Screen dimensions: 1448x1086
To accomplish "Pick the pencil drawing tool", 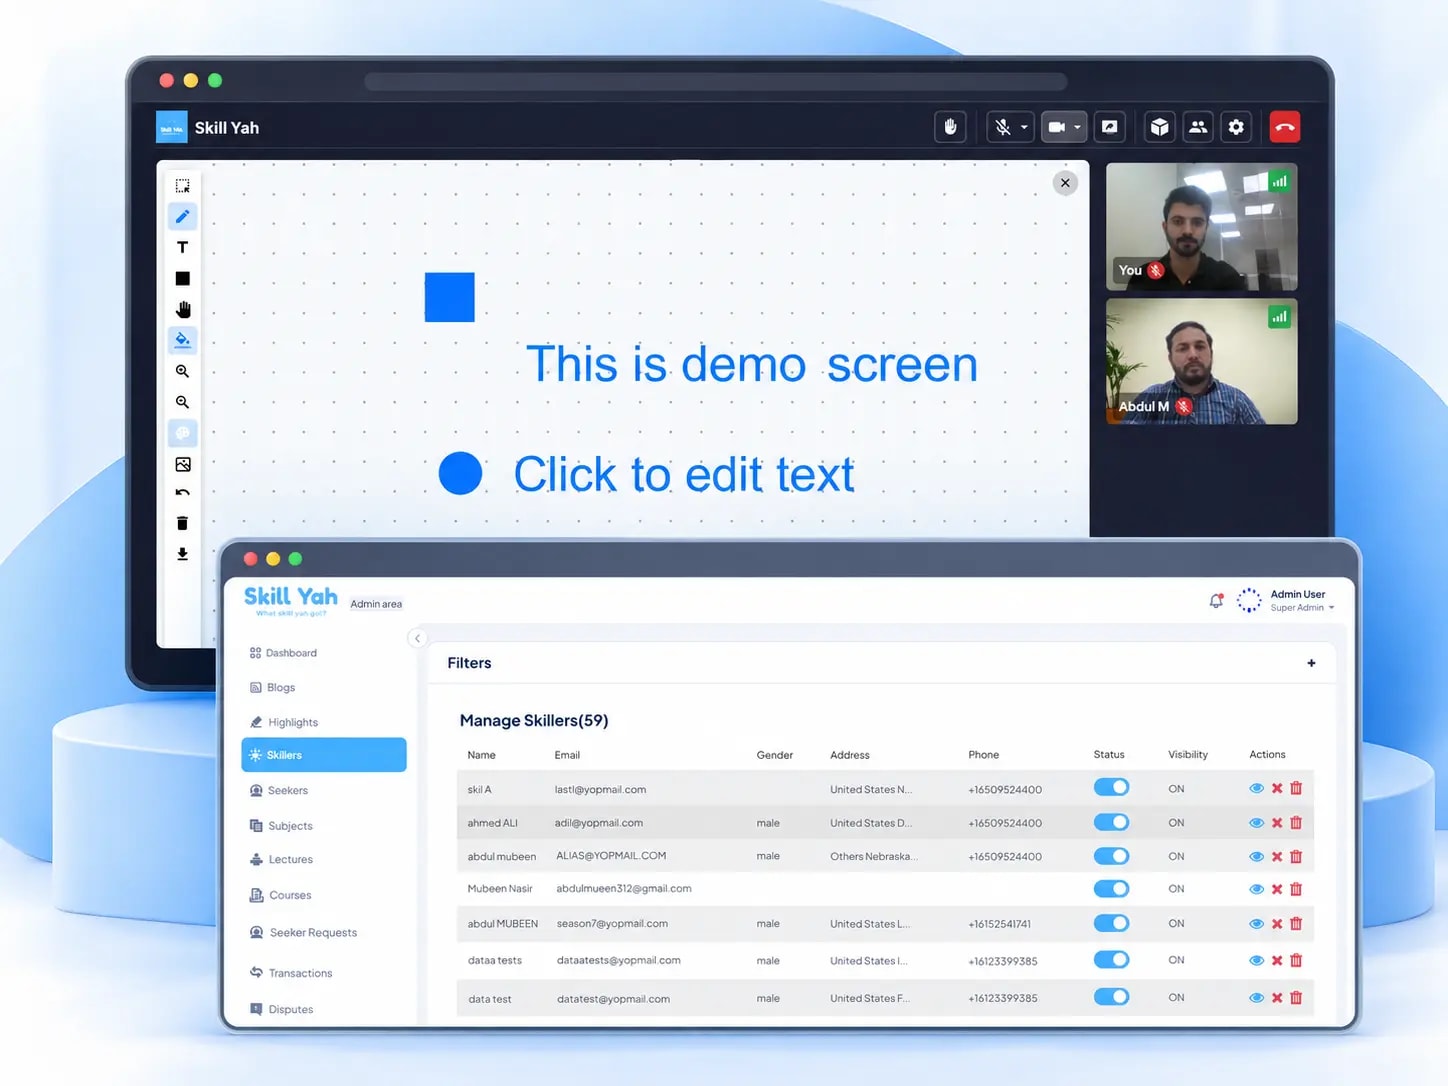I will (182, 216).
